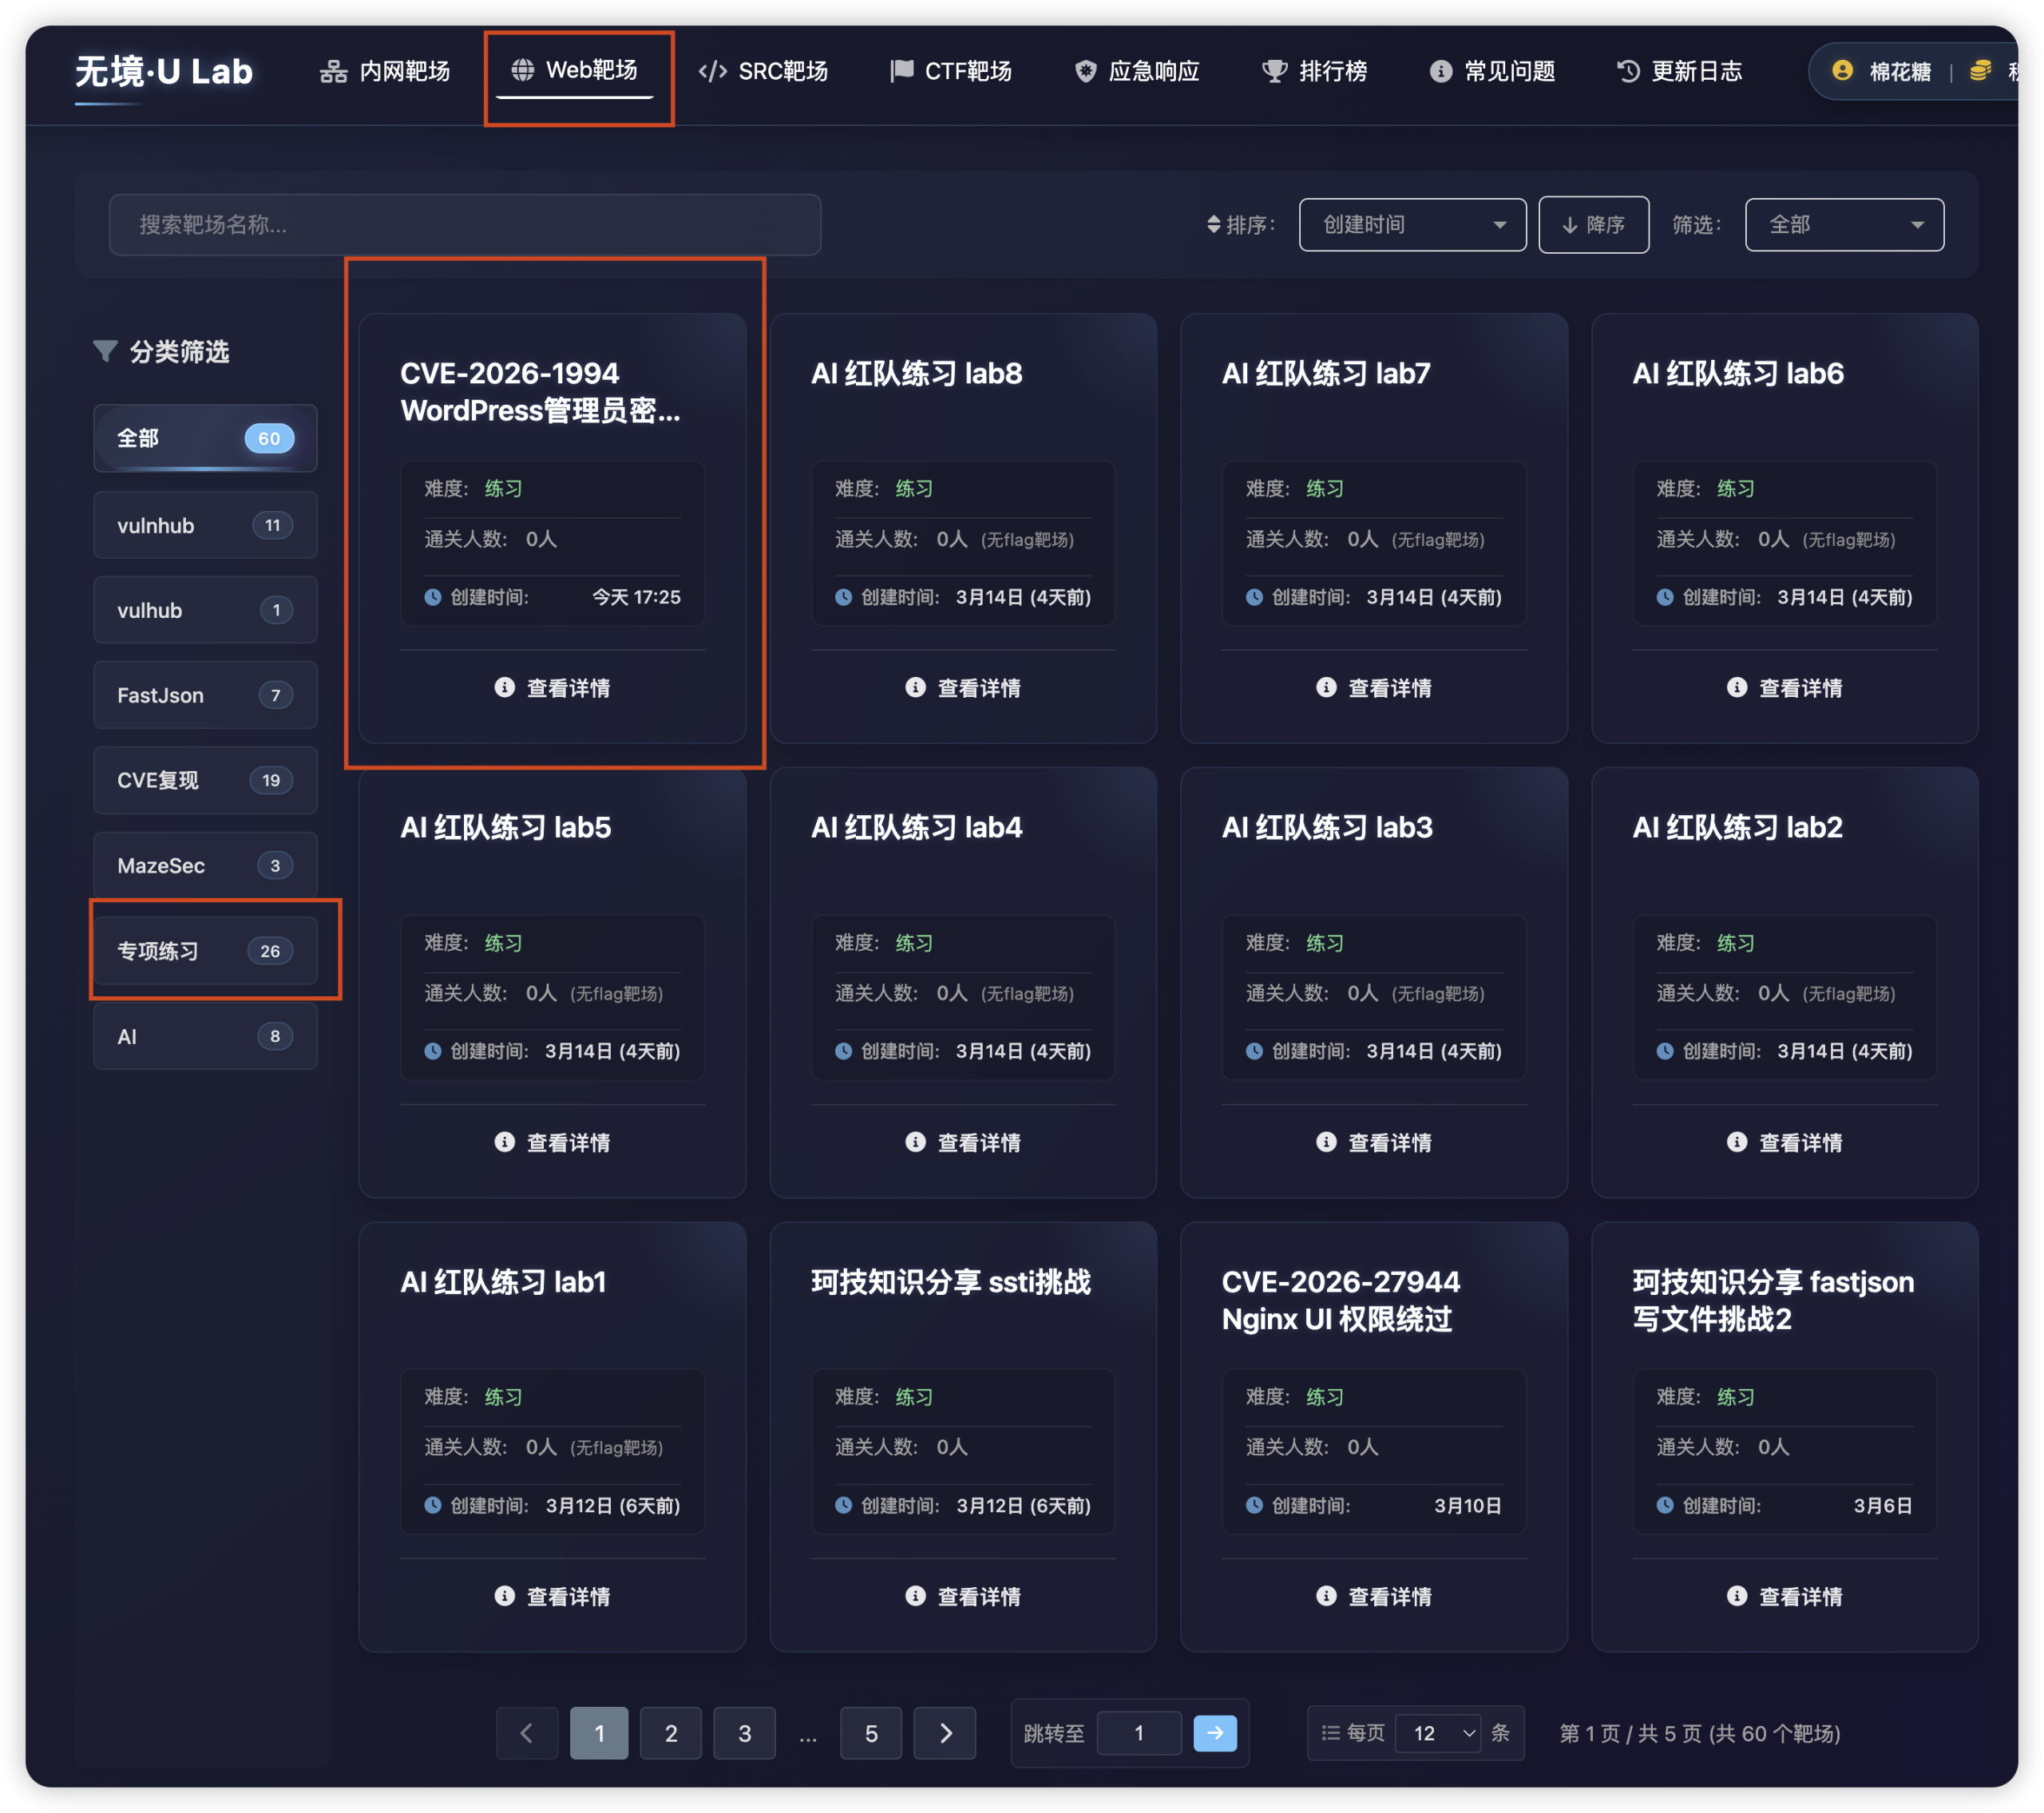Click the info icon beside 常见问题

[1440, 71]
